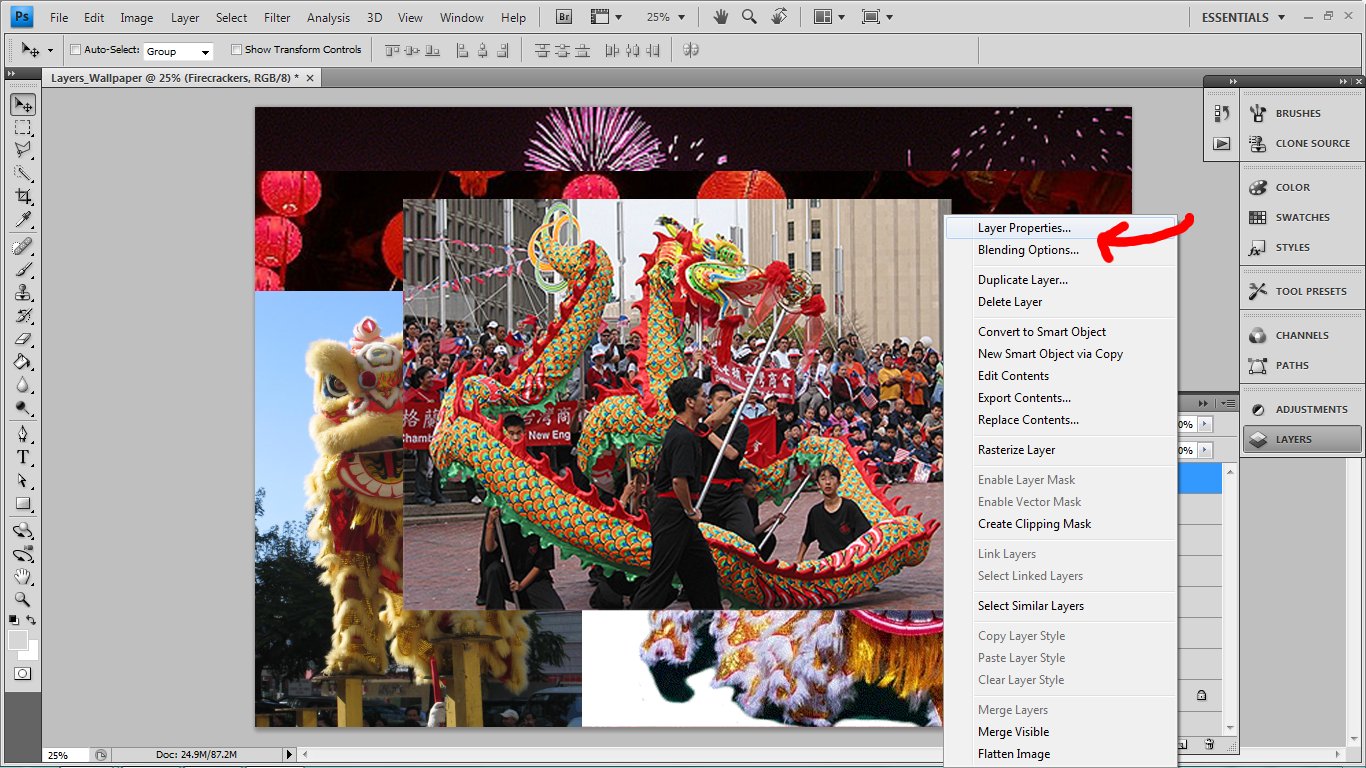Screen dimensions: 1366x768
Task: Open the Auto-Select Group dropdown
Action: click(178, 51)
